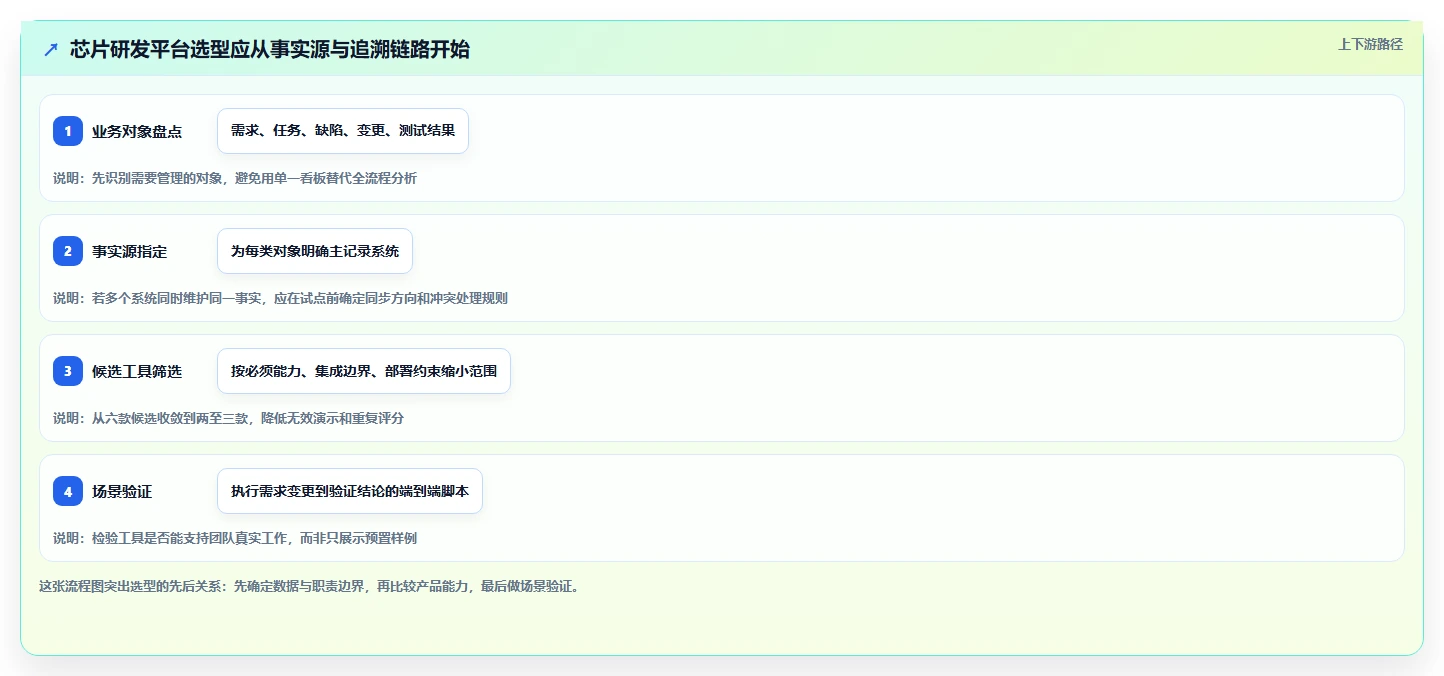Click step number 2 badge
Image resolution: width=1444 pixels, height=676 pixels.
pos(68,251)
